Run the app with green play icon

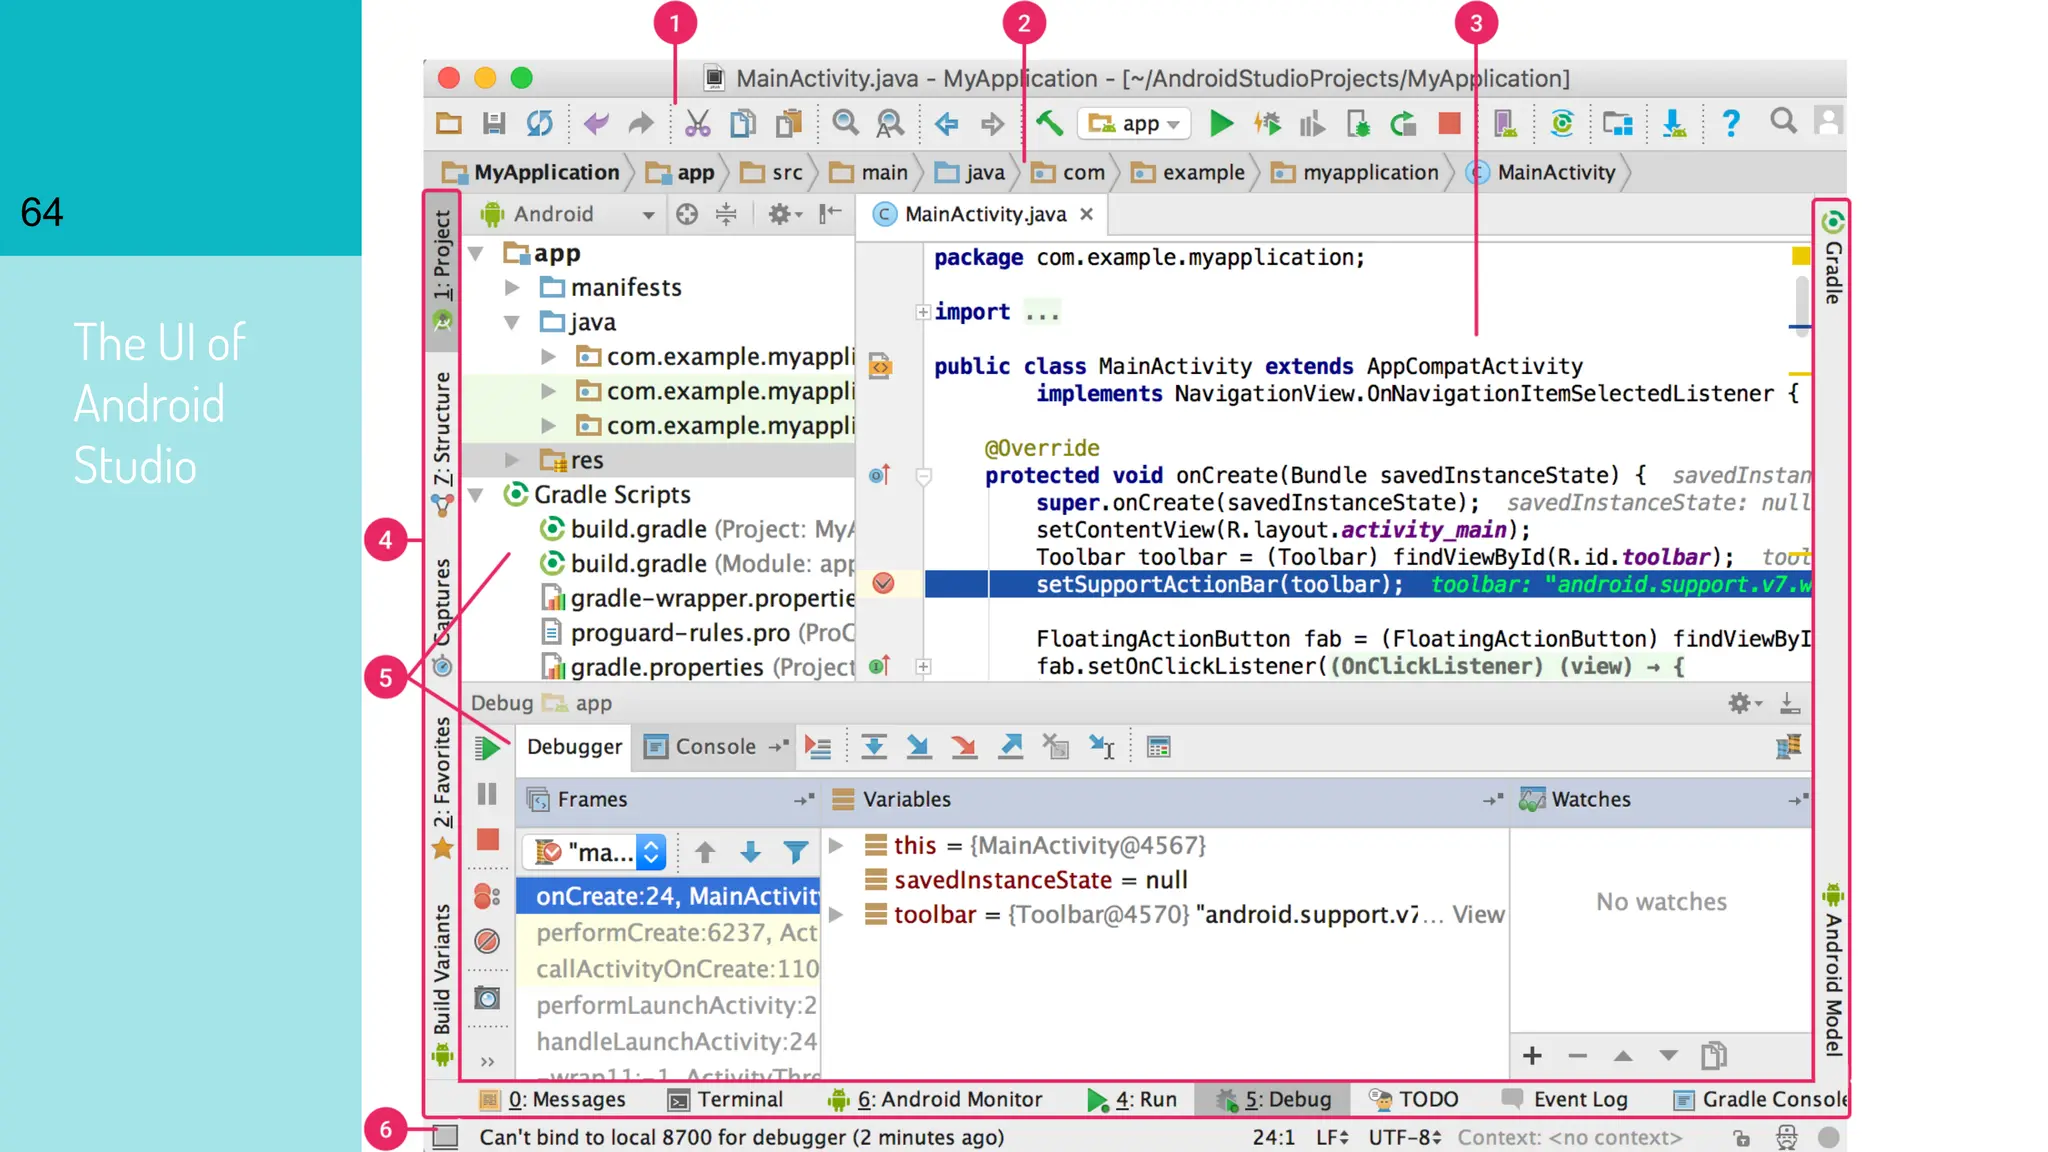[x=1220, y=124]
